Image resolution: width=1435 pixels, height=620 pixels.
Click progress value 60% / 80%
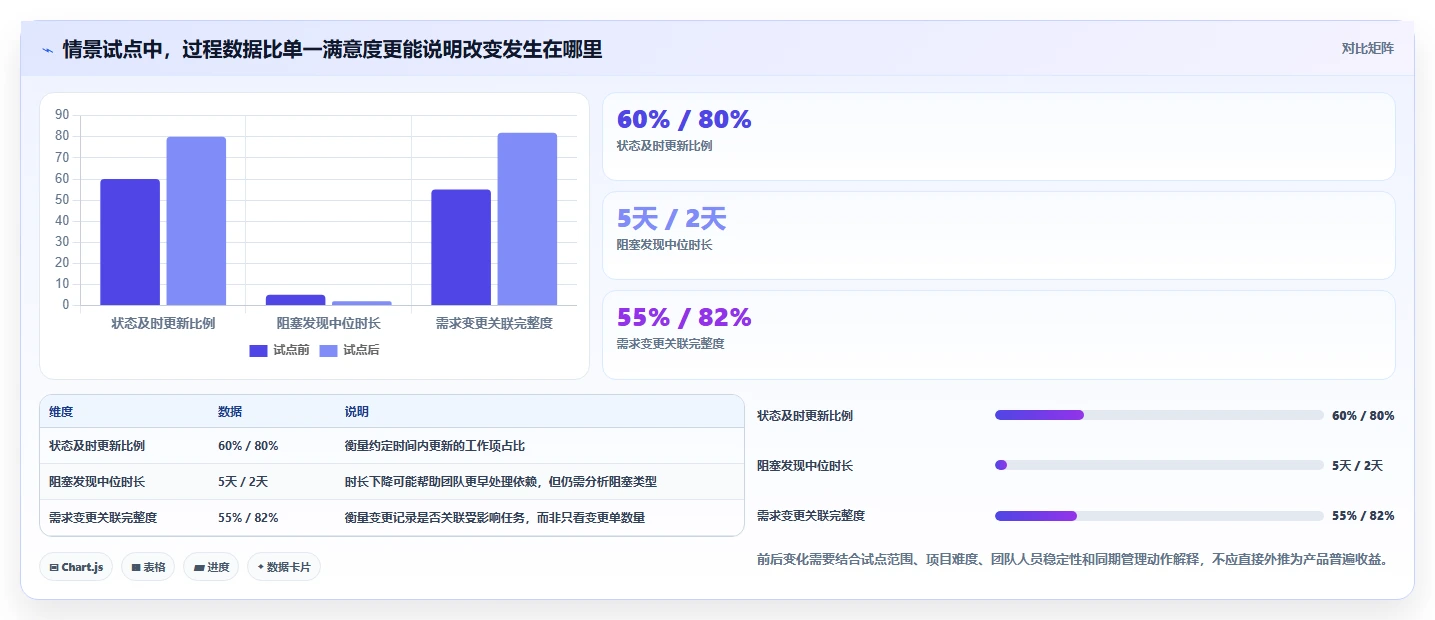1363,415
